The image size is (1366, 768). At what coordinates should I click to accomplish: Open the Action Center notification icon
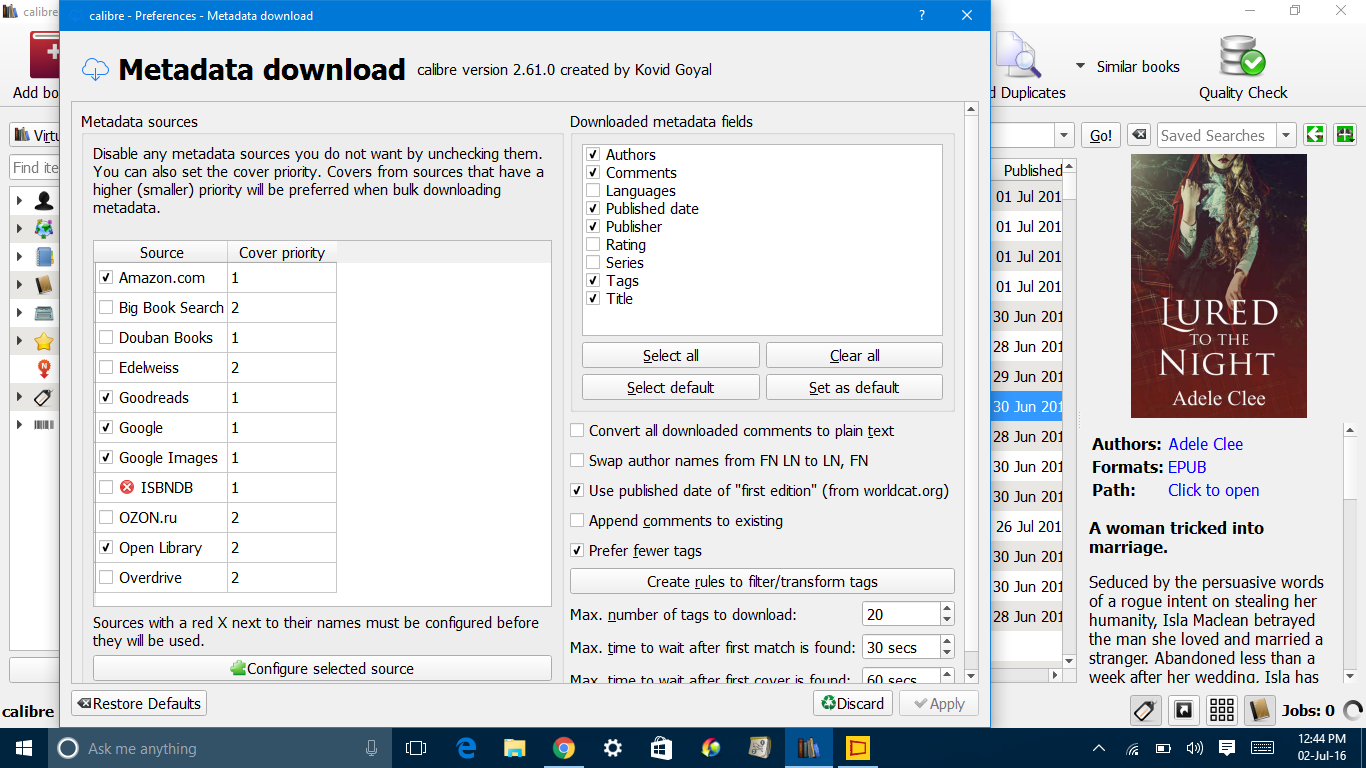click(x=1227, y=748)
